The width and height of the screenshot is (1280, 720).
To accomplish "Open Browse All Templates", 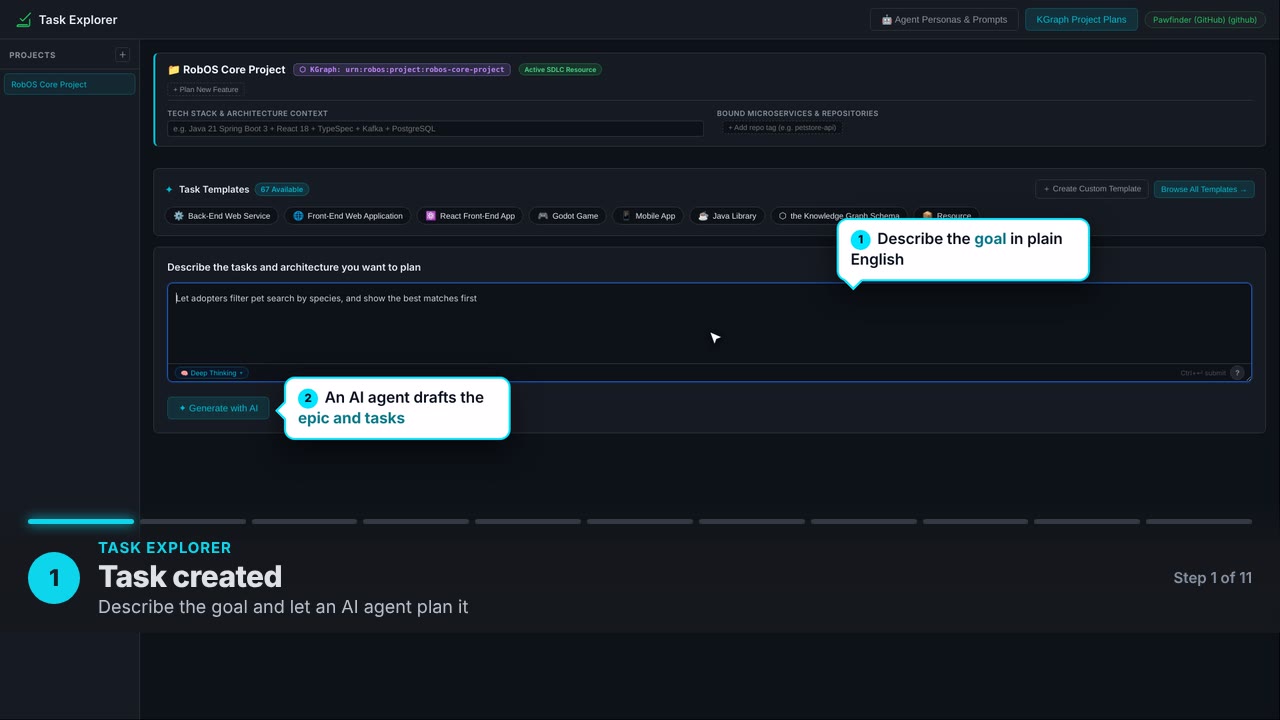I will point(1204,189).
